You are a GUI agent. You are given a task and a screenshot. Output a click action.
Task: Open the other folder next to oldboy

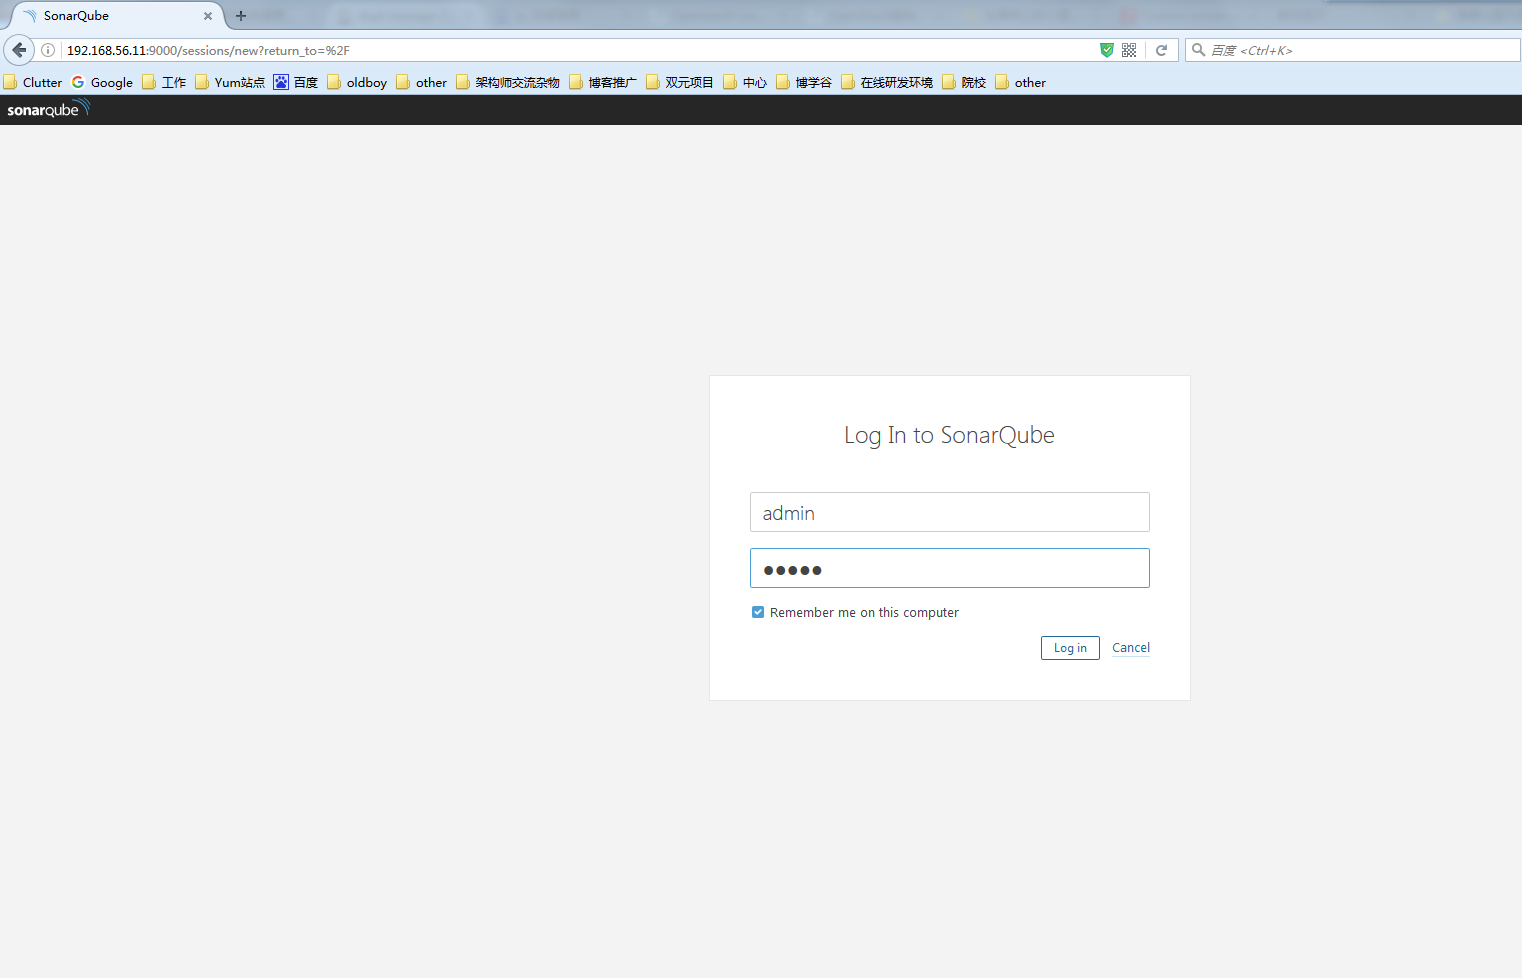422,82
